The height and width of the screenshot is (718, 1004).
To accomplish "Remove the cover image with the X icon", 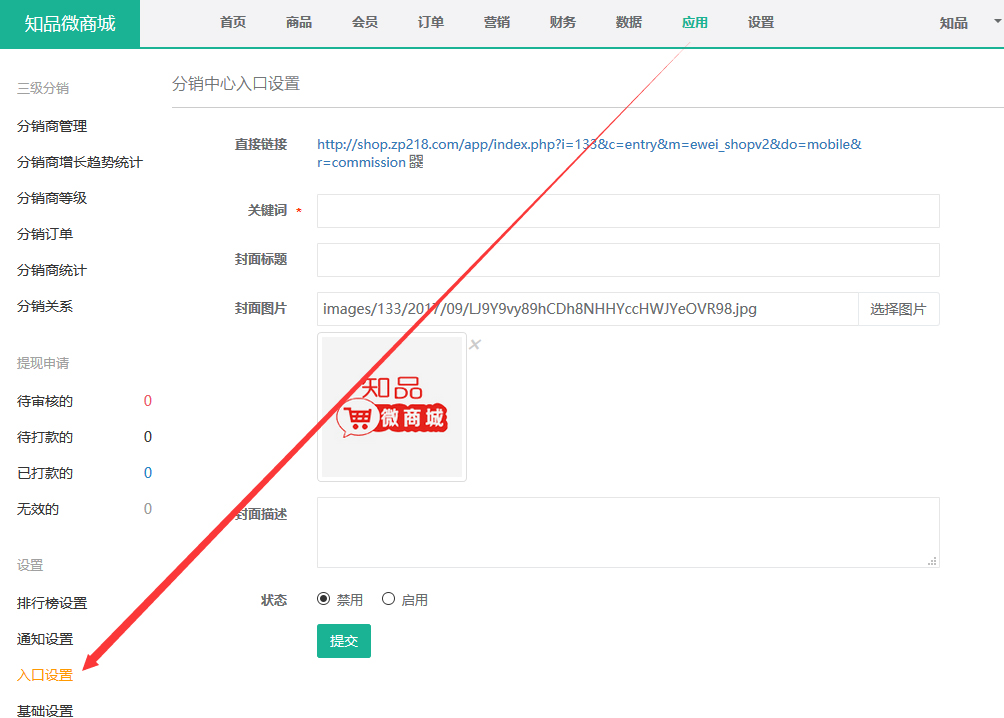I will 475,345.
